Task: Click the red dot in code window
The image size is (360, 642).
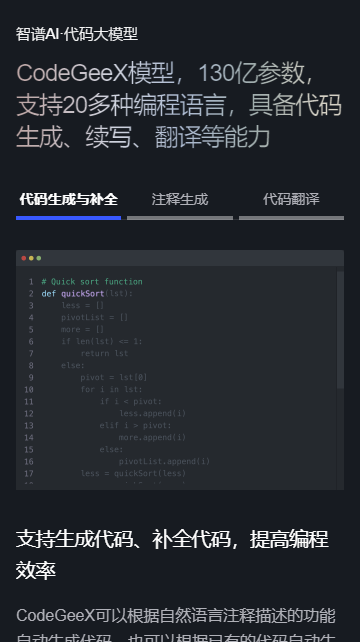Action: (x=24, y=258)
